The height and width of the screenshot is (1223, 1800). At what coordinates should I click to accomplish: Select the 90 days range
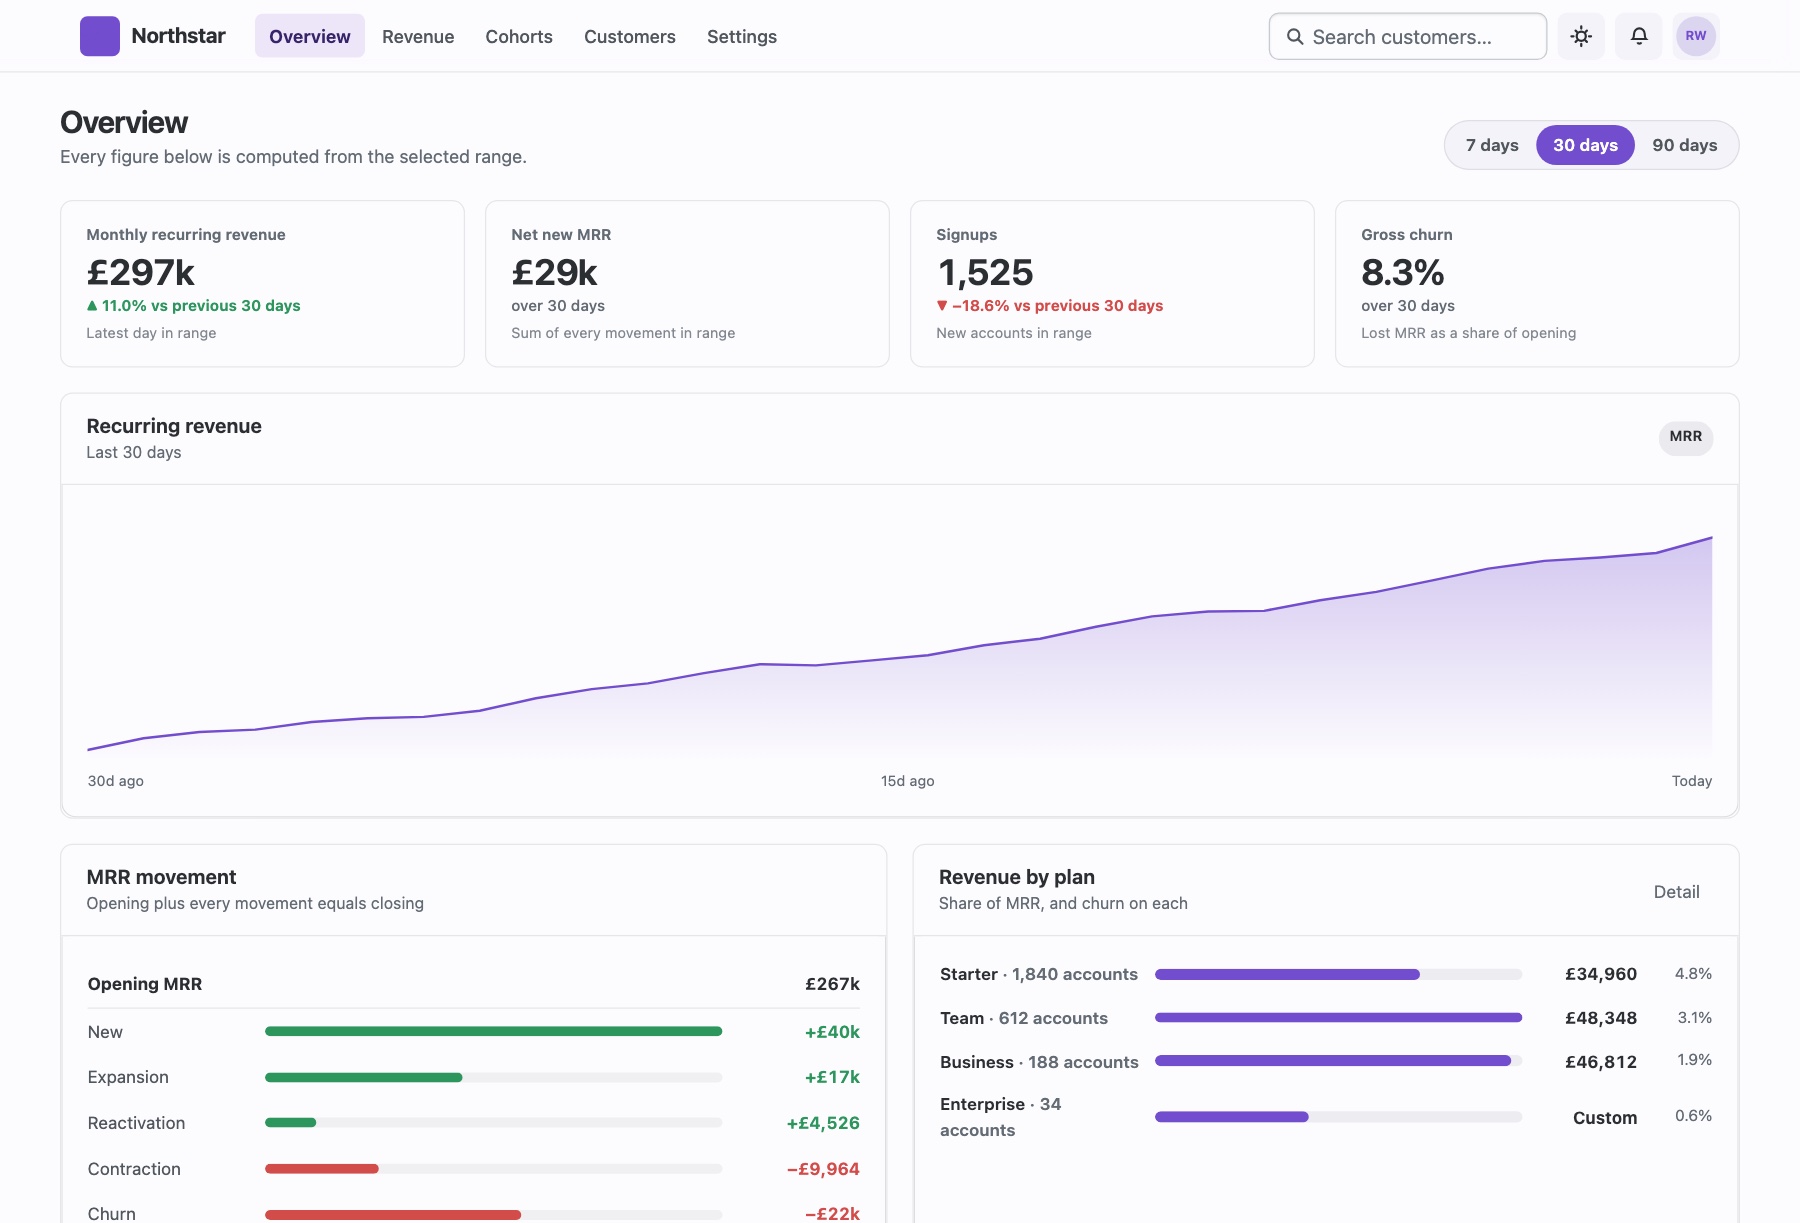[x=1684, y=145]
